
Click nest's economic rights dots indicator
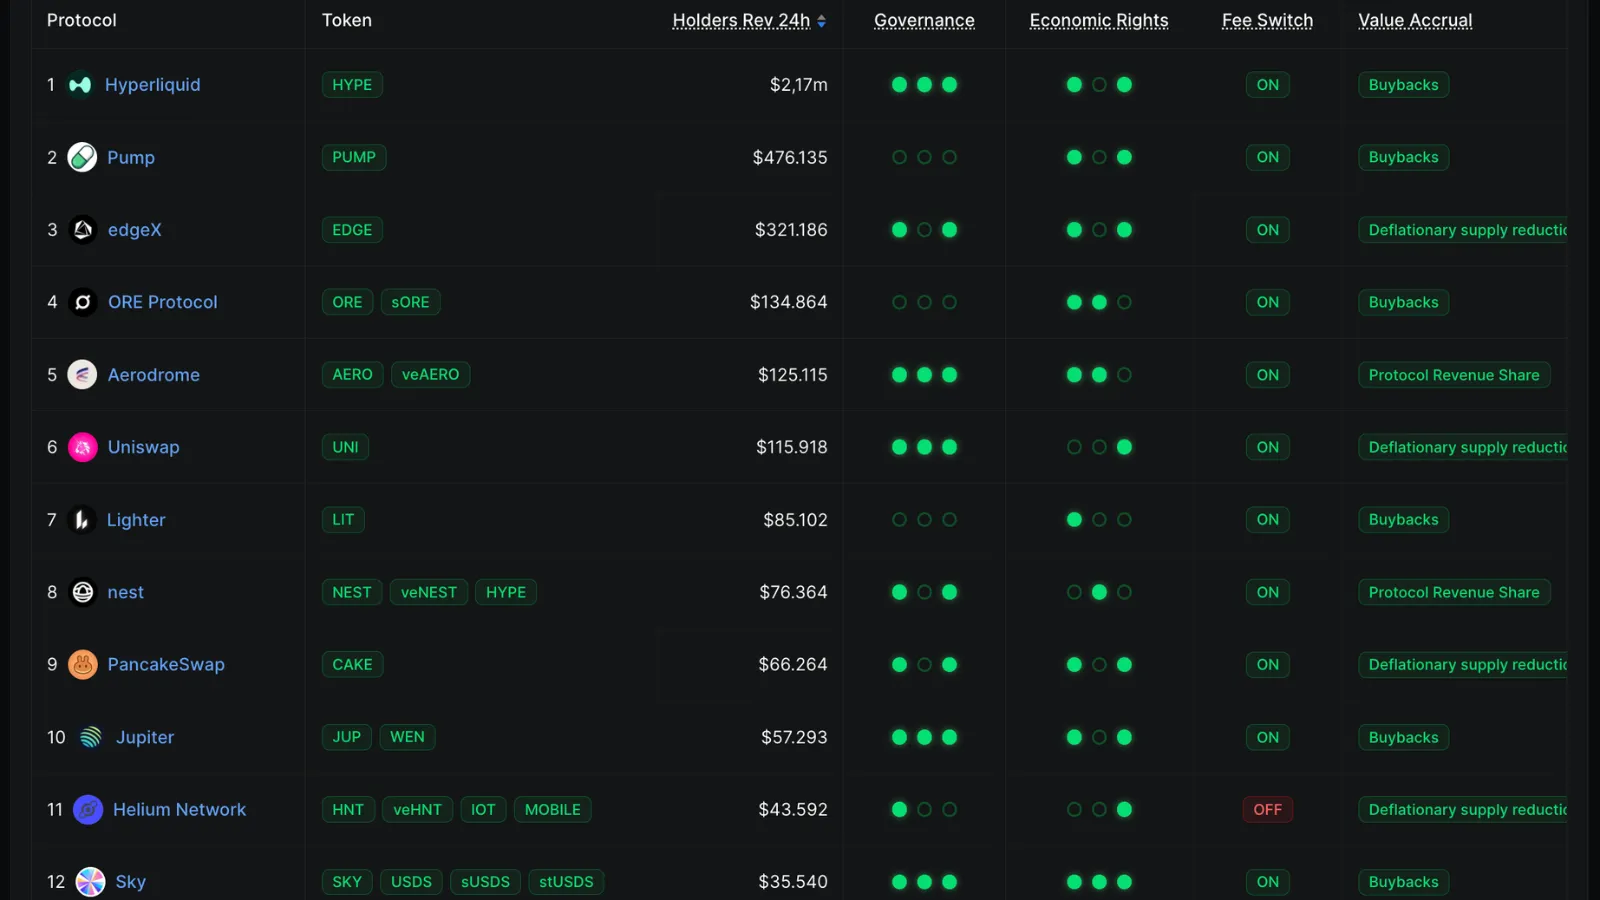tap(1099, 592)
